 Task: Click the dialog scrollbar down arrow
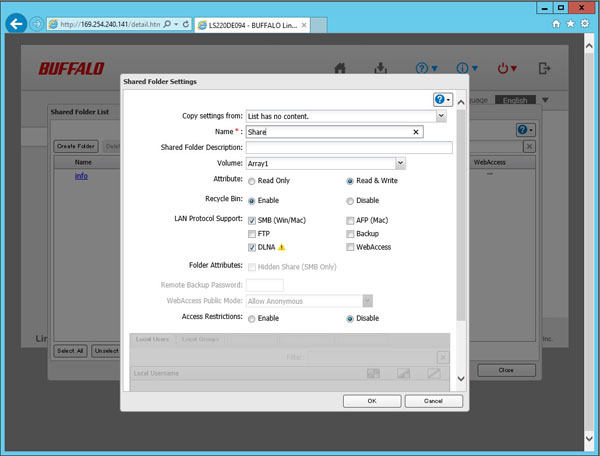point(461,379)
